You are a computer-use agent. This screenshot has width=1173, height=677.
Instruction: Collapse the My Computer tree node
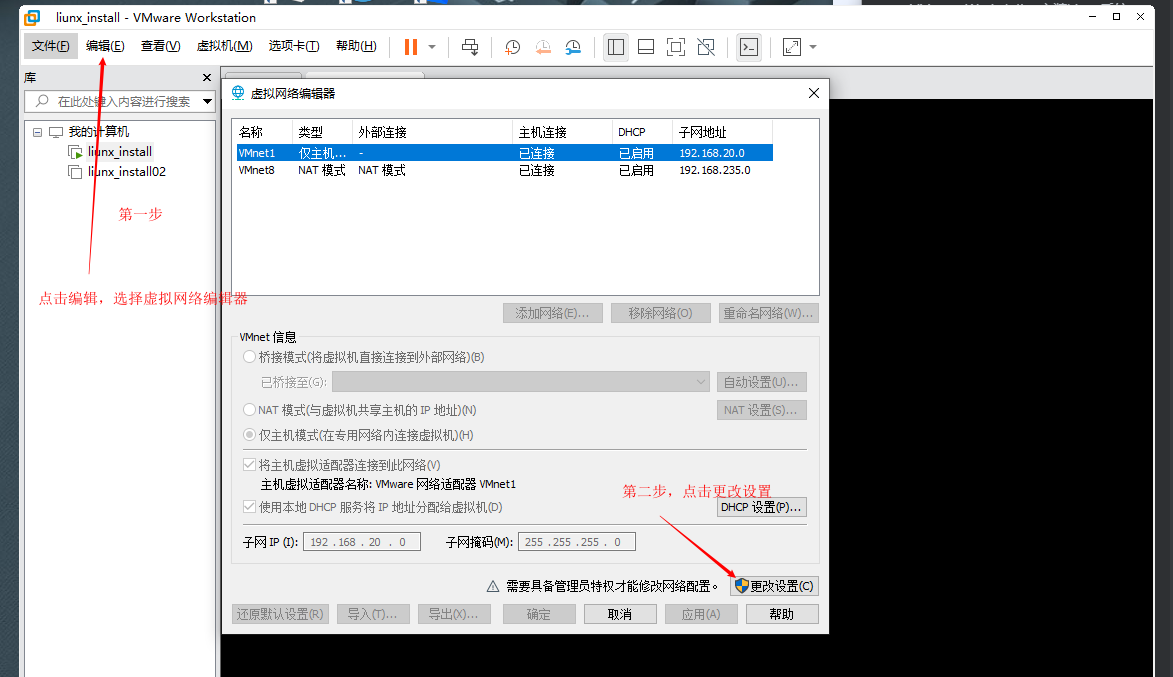pyautogui.click(x=38, y=132)
